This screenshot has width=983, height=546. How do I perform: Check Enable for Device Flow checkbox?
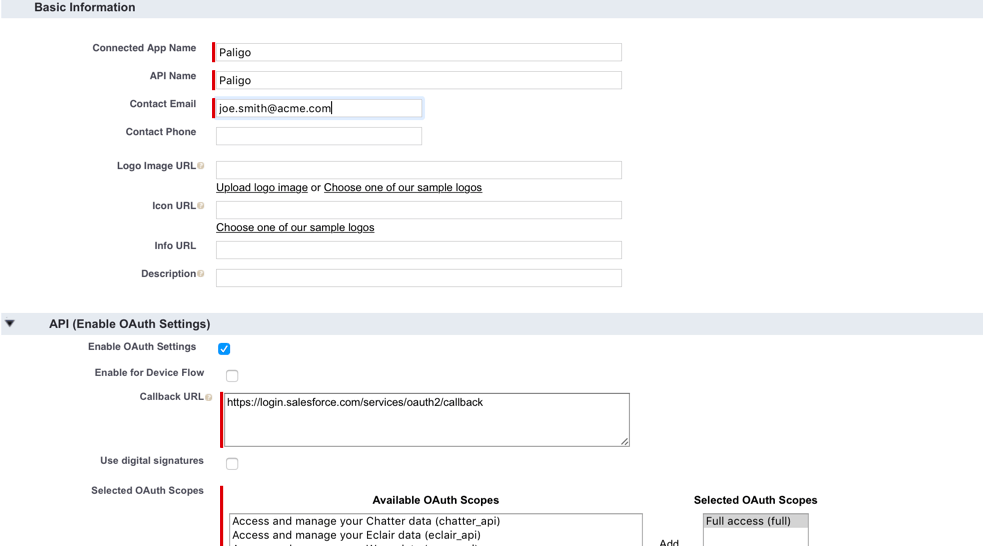[232, 375]
